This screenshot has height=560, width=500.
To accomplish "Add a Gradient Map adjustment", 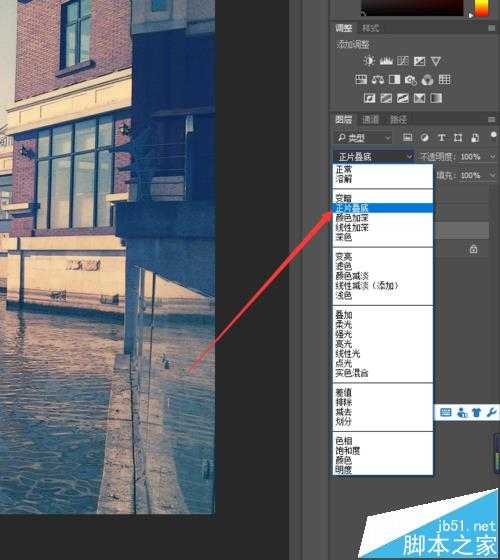I will coord(436,98).
